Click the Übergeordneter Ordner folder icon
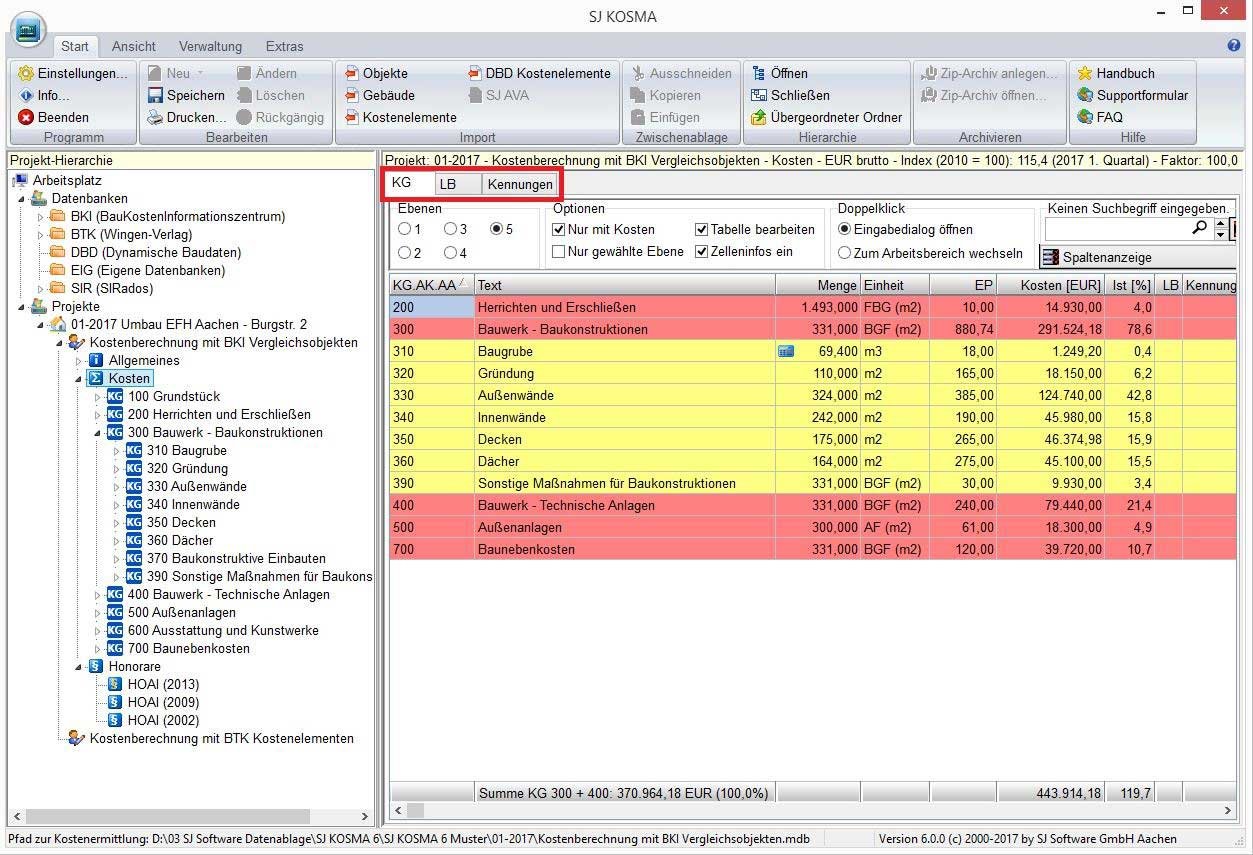1253x855 pixels. pos(759,117)
